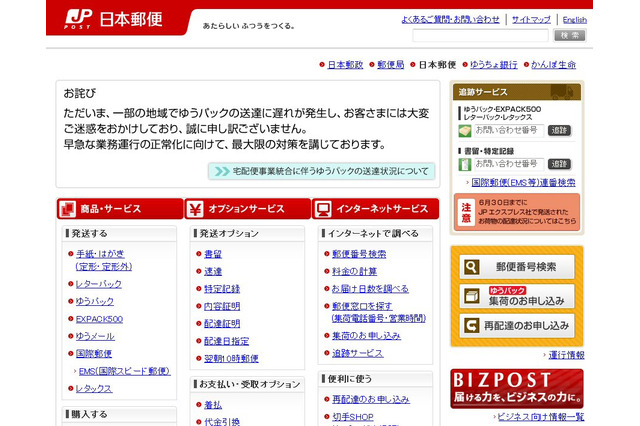Open 郵便局 in group navigation
This screenshot has height=426, width=640.
tap(391, 65)
